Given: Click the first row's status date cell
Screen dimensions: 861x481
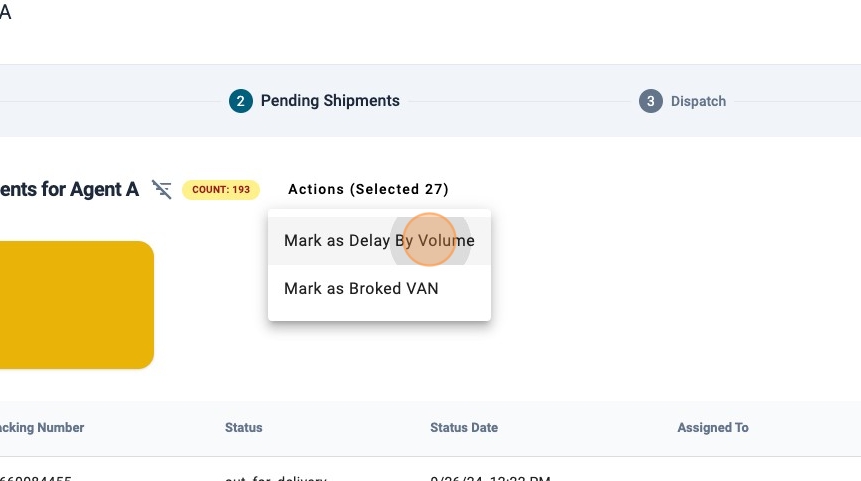Looking at the screenshot, I should point(490,477).
